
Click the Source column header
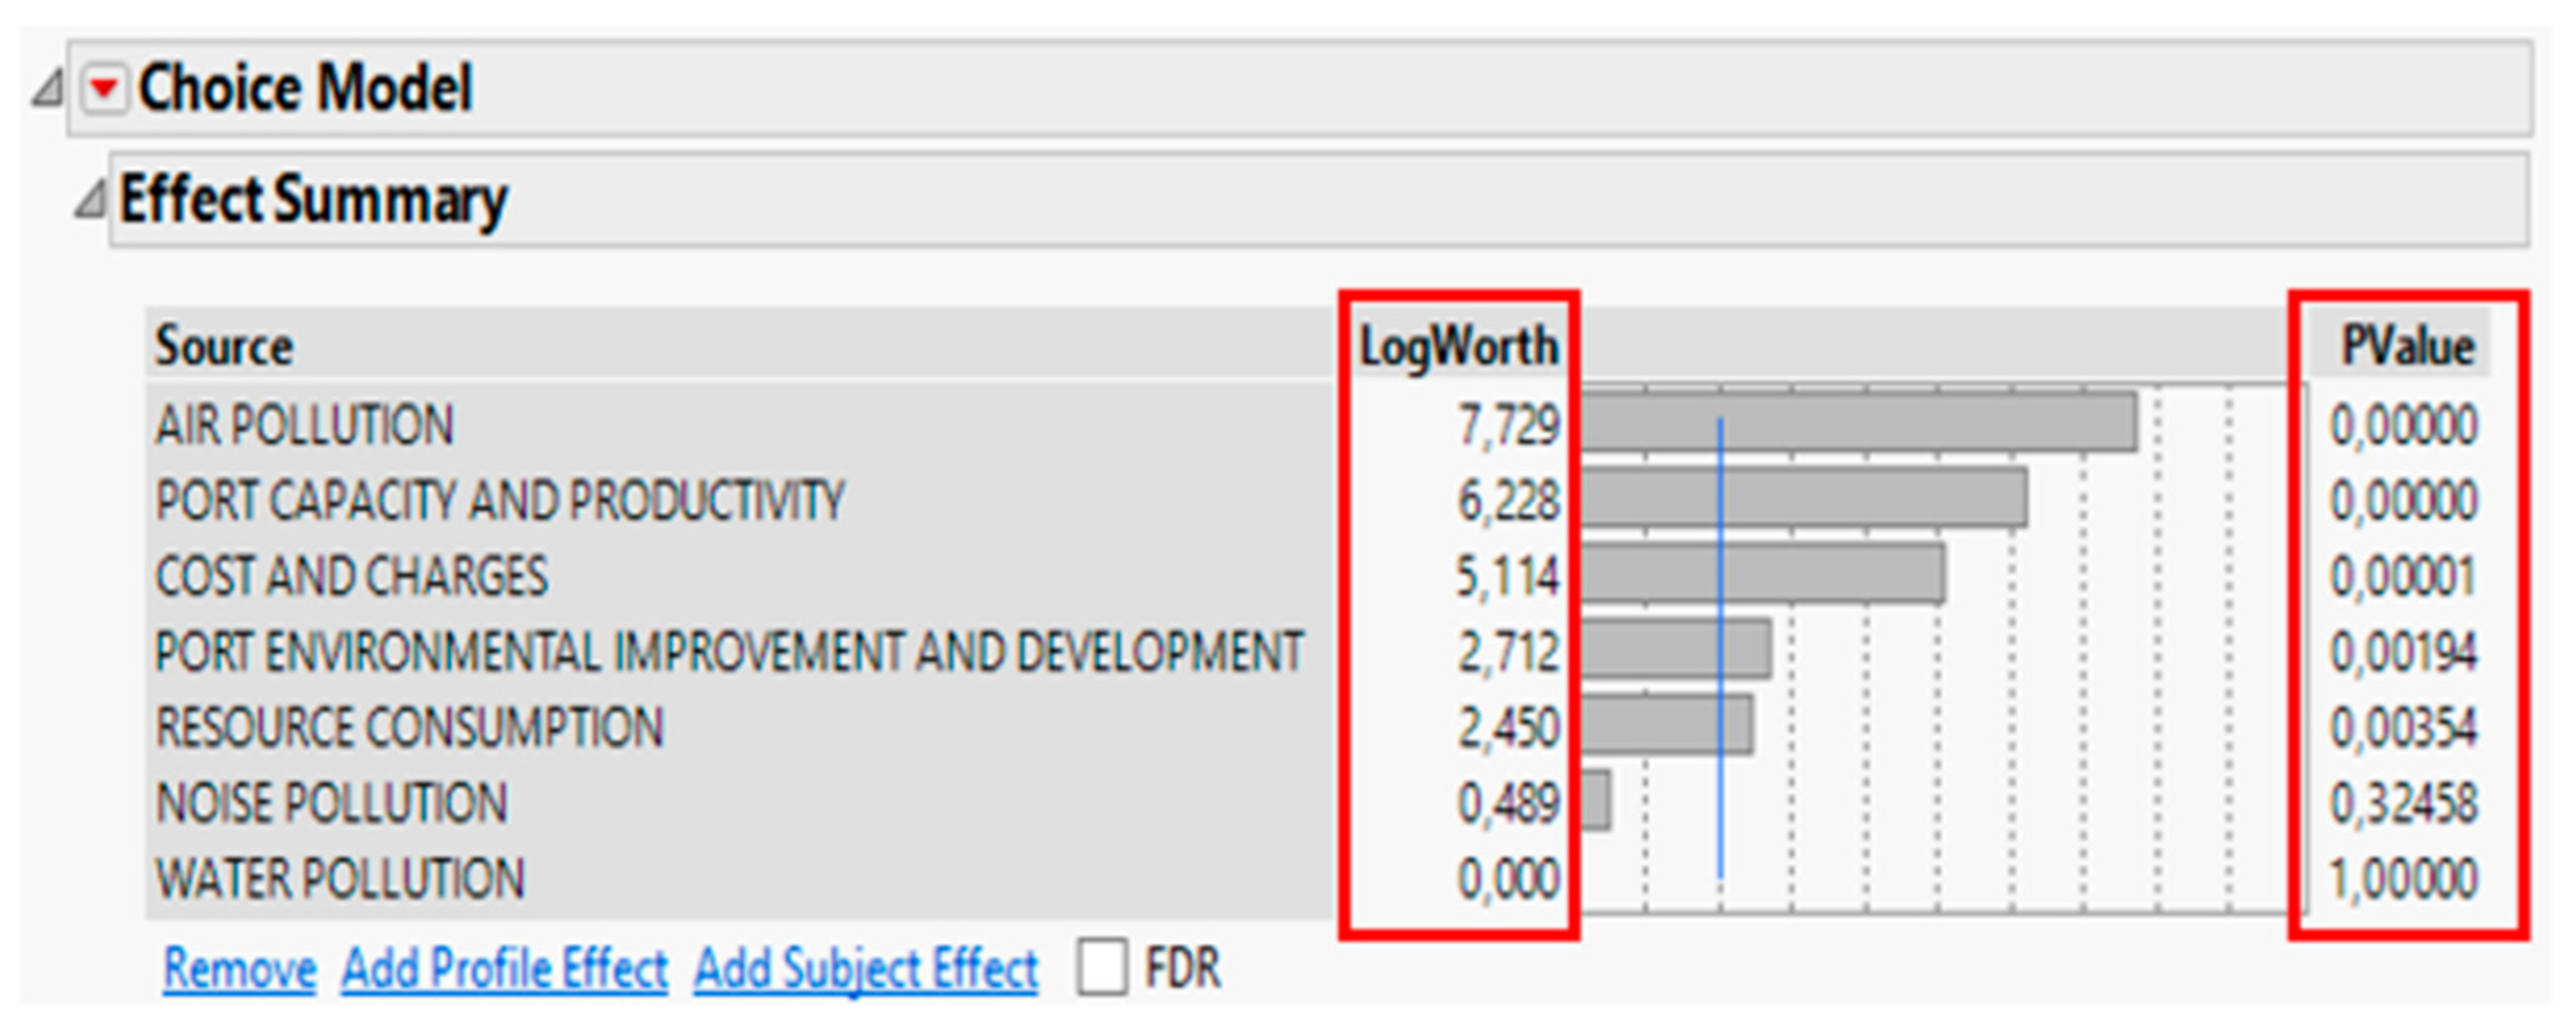[224, 347]
